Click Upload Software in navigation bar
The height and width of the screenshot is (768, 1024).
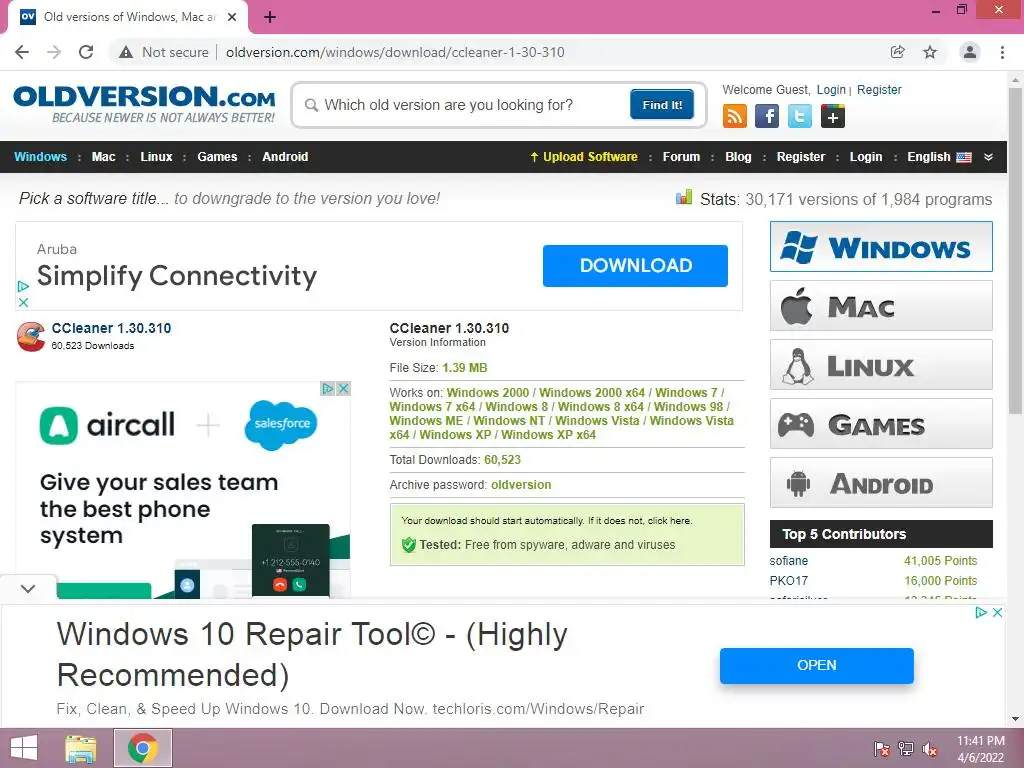(x=584, y=157)
